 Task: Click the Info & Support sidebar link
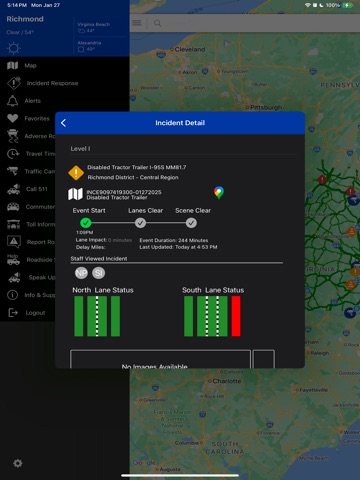[40, 295]
